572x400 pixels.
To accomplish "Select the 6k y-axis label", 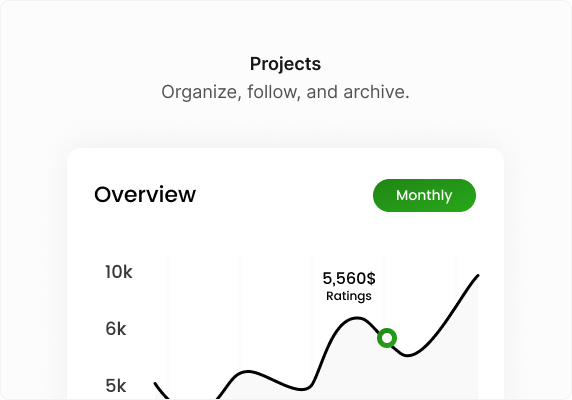I will point(116,329).
